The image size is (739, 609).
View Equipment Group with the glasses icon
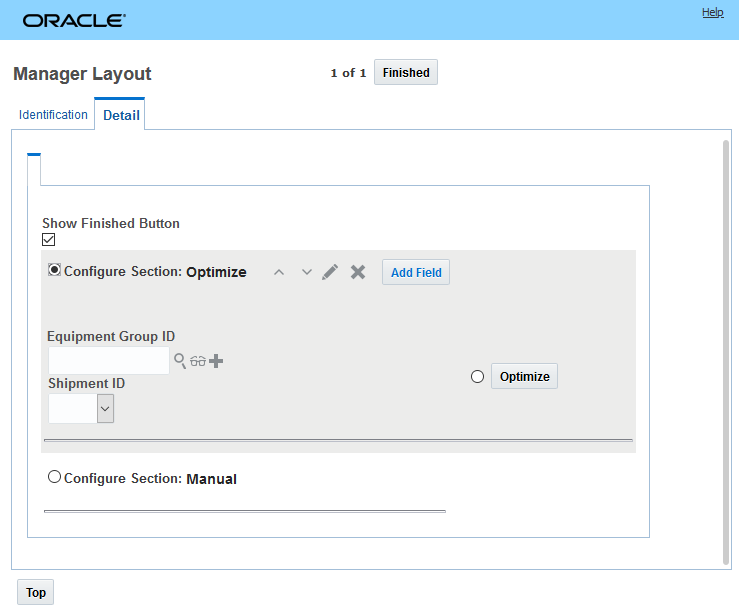tap(198, 361)
